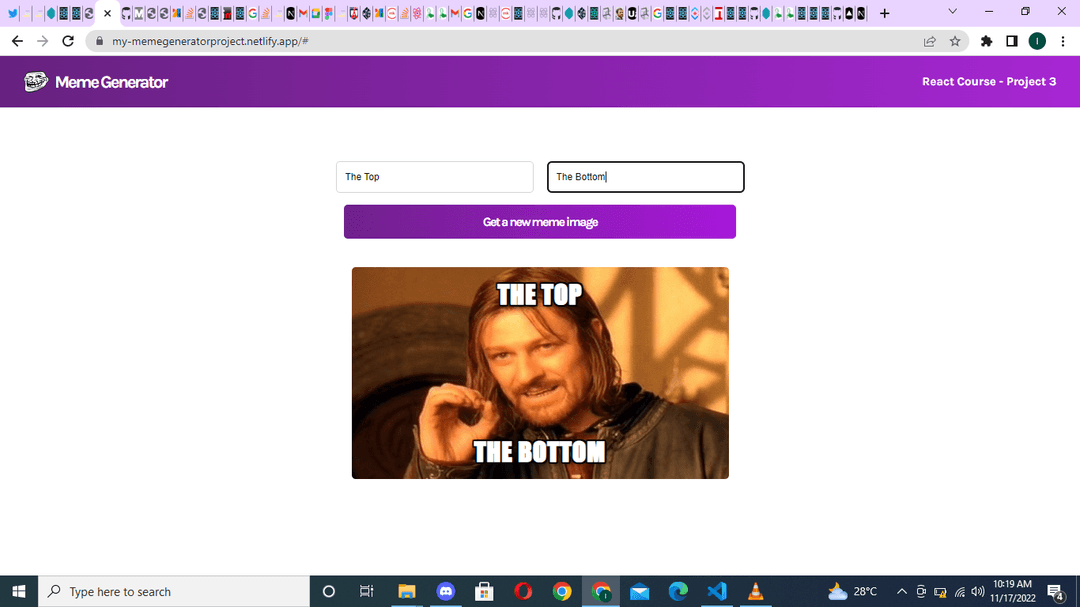Close the active meme generator tab
The width and height of the screenshot is (1080, 607).
tap(107, 13)
